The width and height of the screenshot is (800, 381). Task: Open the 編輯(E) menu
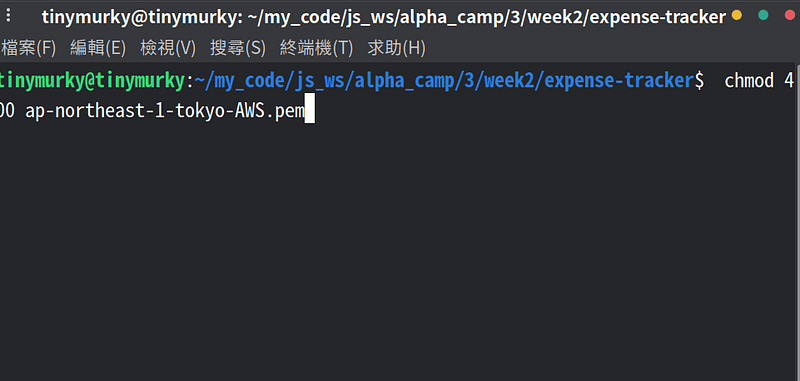pos(98,48)
